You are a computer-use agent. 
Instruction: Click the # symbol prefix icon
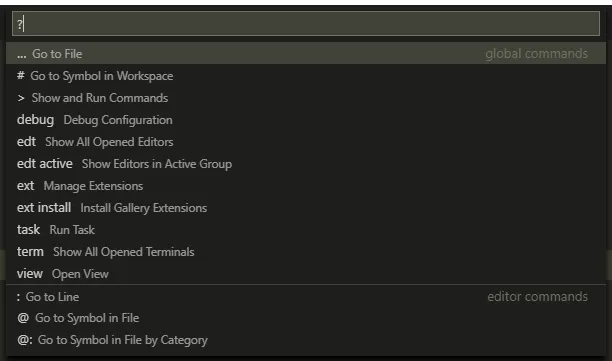click(x=21, y=75)
